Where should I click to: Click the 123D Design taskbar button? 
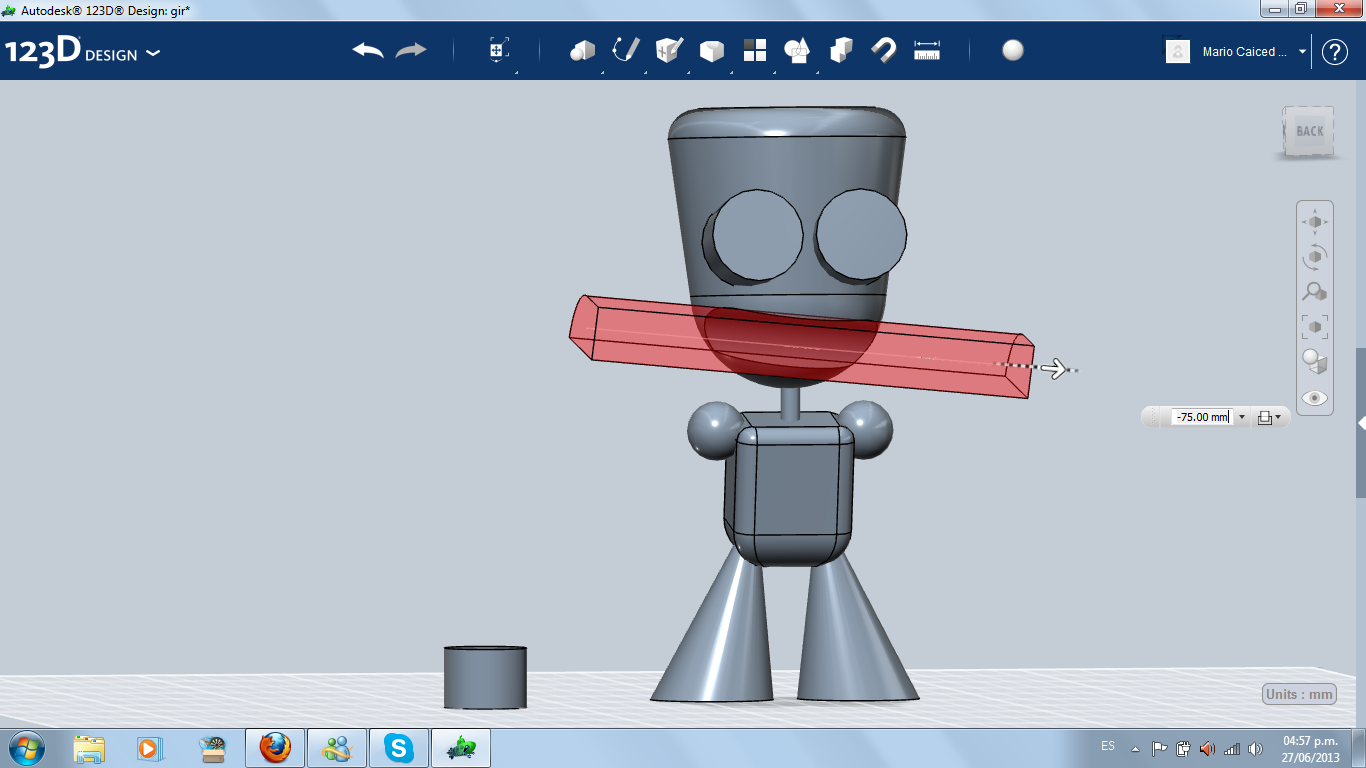tap(461, 748)
